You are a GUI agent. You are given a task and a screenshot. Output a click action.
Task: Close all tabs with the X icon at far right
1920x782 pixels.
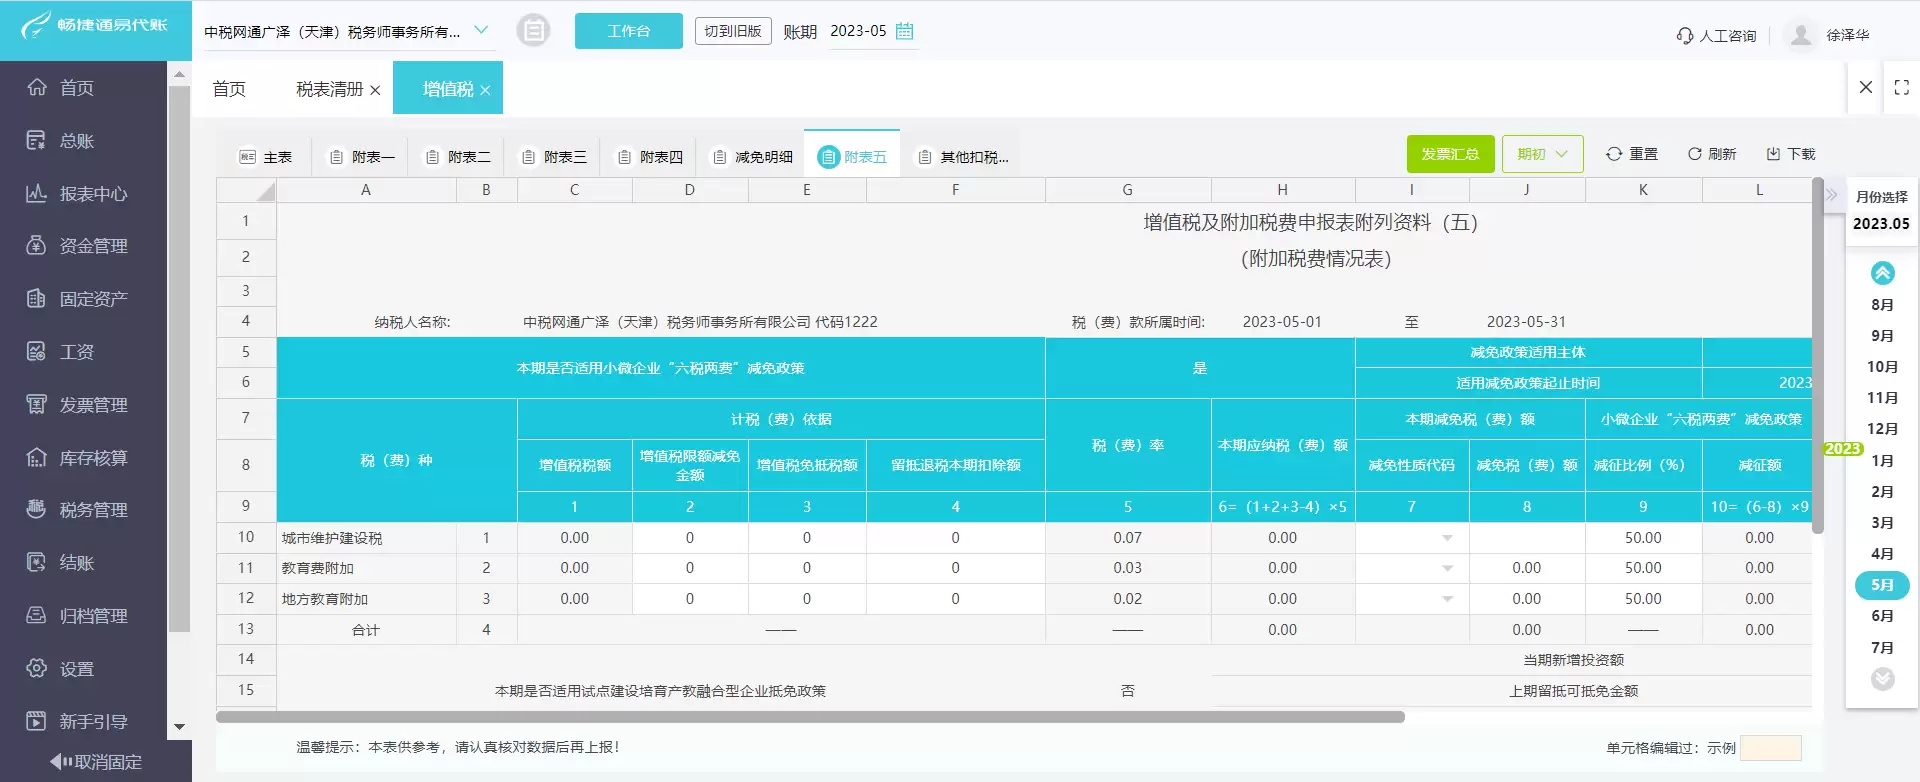[x=1866, y=87]
